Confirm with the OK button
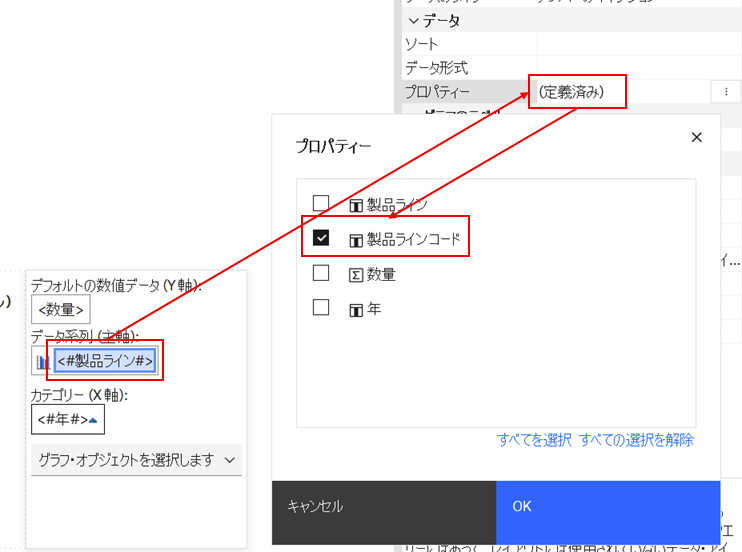The image size is (742, 552). (x=608, y=513)
